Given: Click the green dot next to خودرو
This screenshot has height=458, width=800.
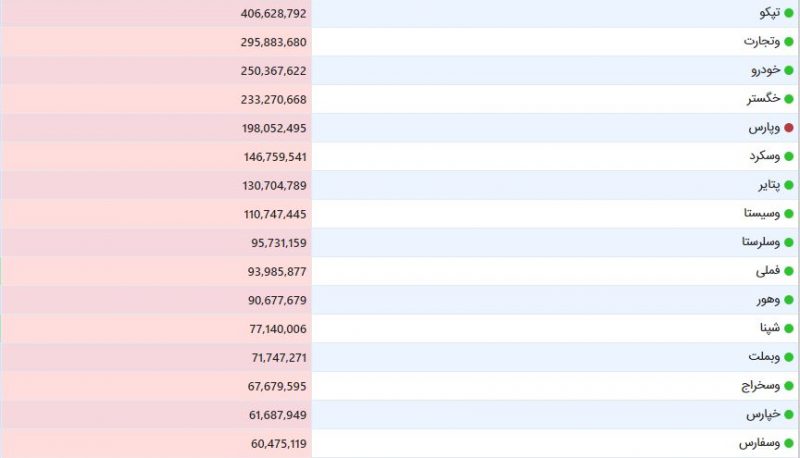Looking at the screenshot, I should pos(789,70).
